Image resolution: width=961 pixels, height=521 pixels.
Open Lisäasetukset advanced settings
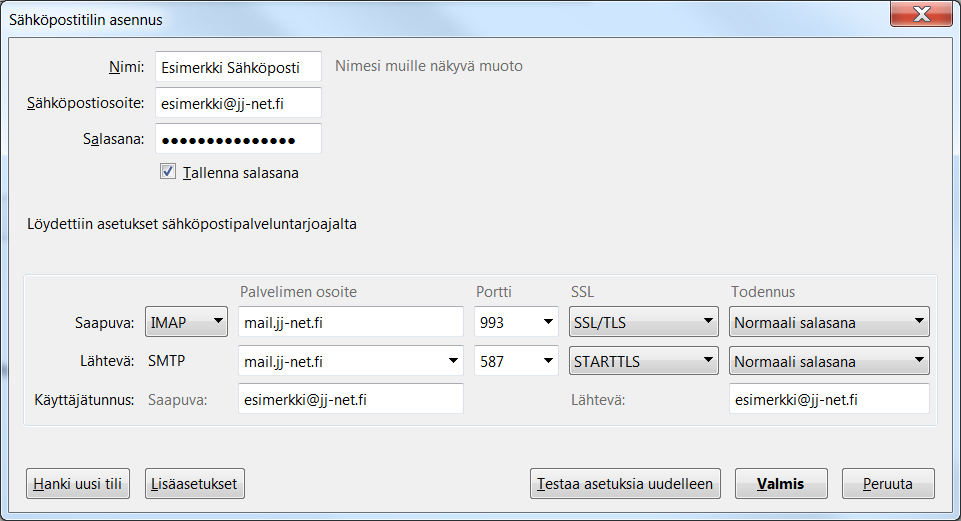coord(195,483)
